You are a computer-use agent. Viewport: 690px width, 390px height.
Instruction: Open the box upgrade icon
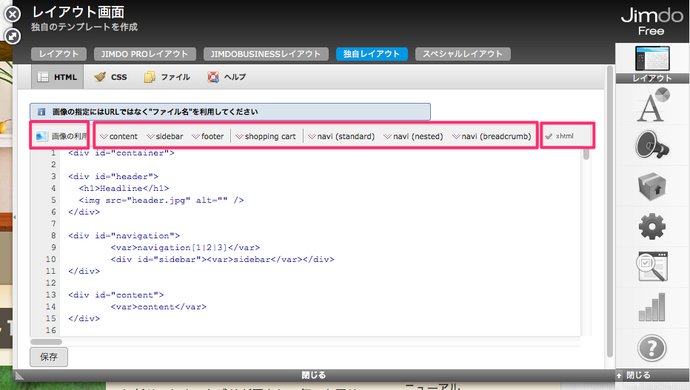[x=652, y=187]
